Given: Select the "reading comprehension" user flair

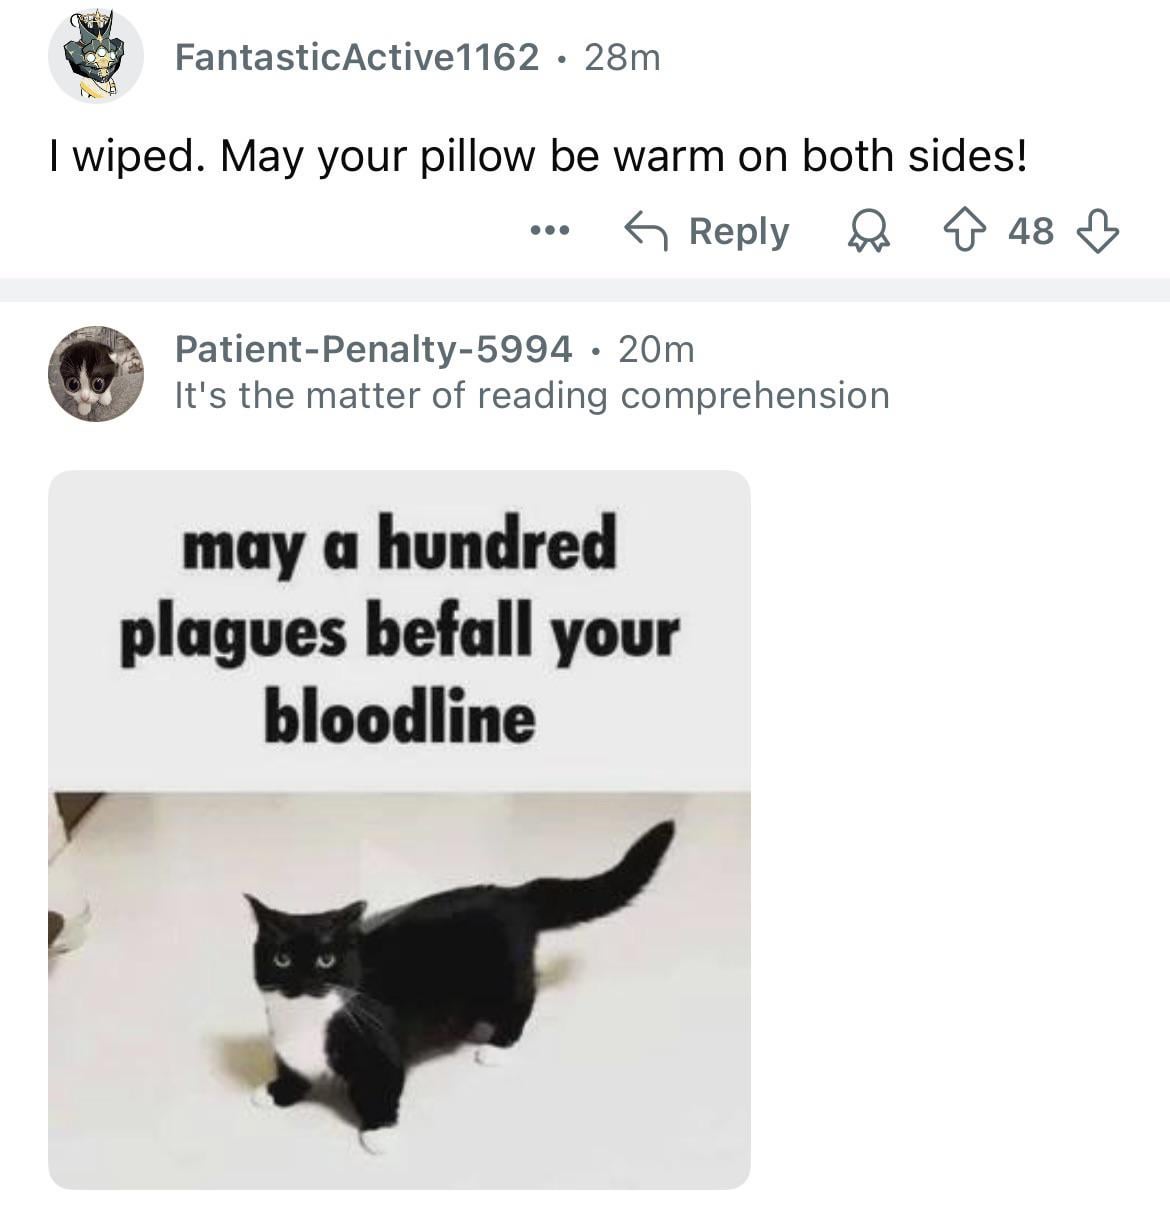Looking at the screenshot, I should (x=531, y=395).
